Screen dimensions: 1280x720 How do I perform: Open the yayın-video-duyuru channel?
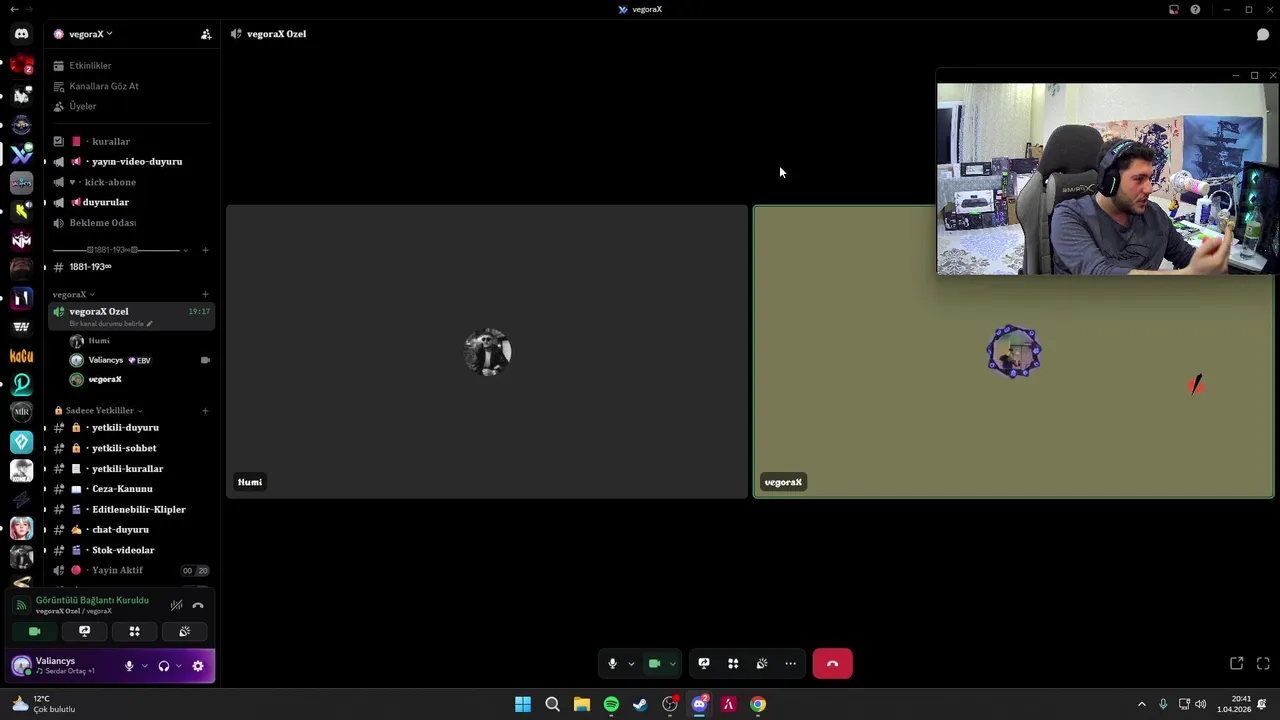pos(131,161)
